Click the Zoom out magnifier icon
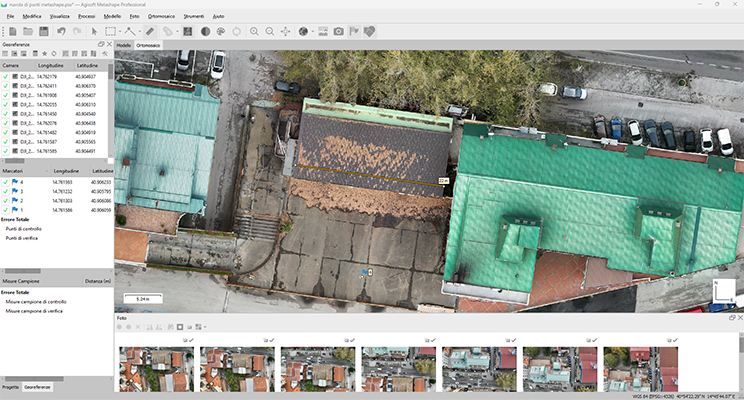Screen dimensions: 744x400 click(x=270, y=32)
